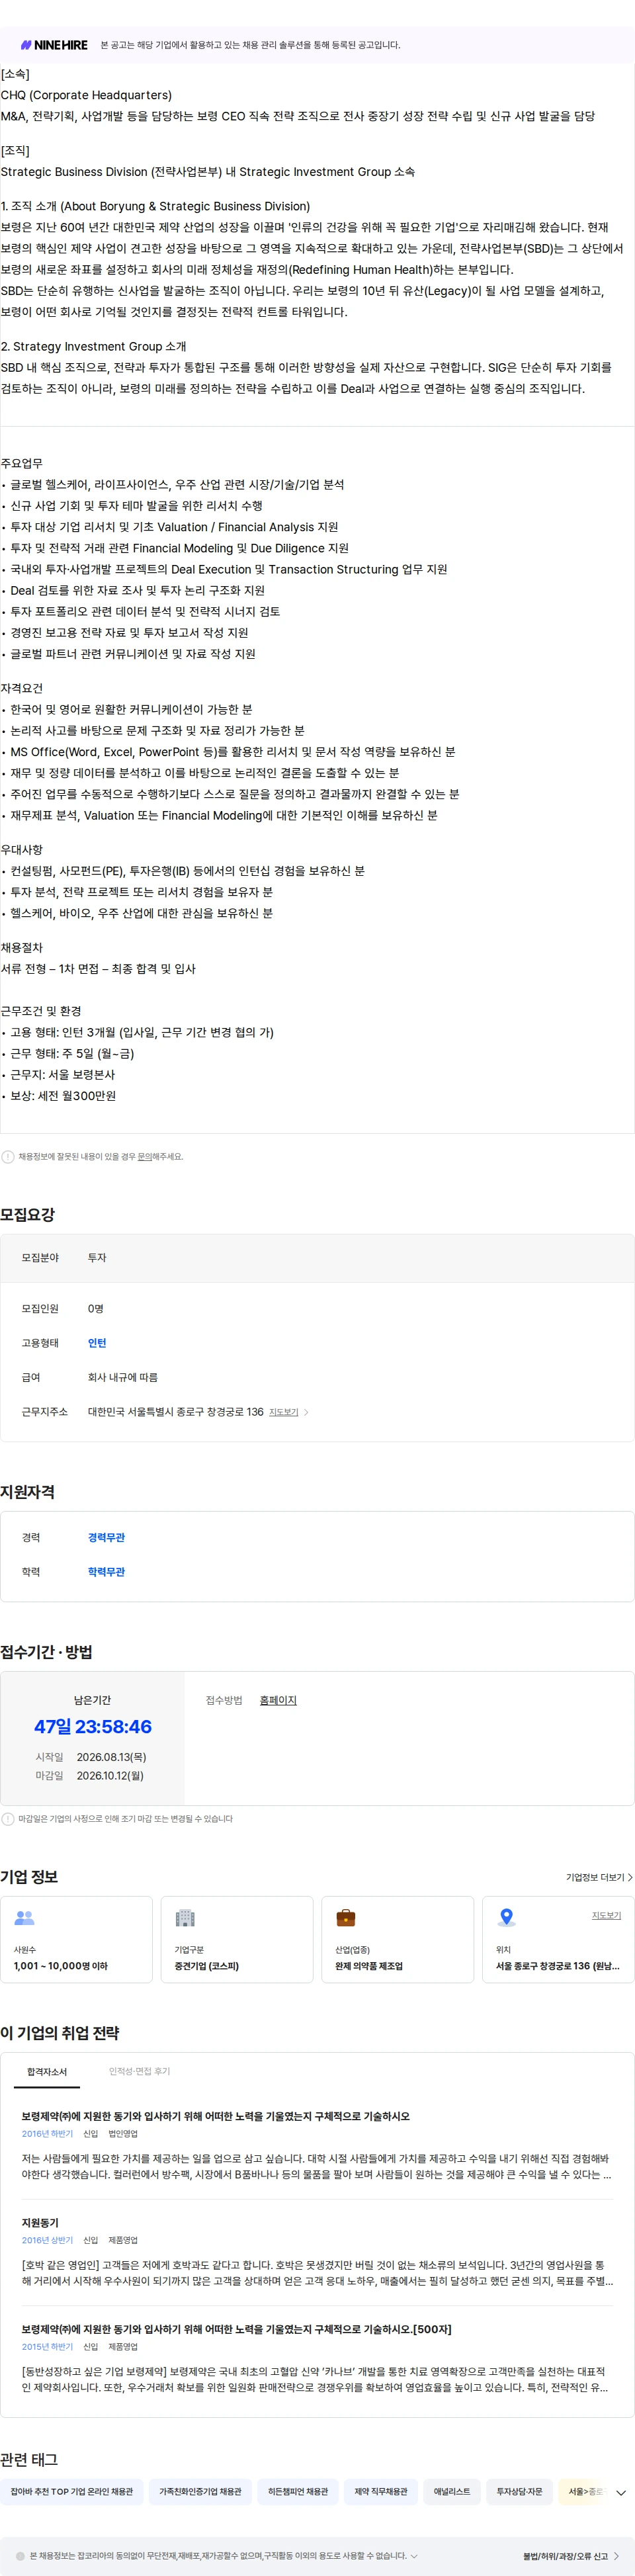Click tag 잡아바 추천 TOP 기업 온라인 채용관
This screenshot has height=2576, width=635.
pyautogui.click(x=72, y=2491)
